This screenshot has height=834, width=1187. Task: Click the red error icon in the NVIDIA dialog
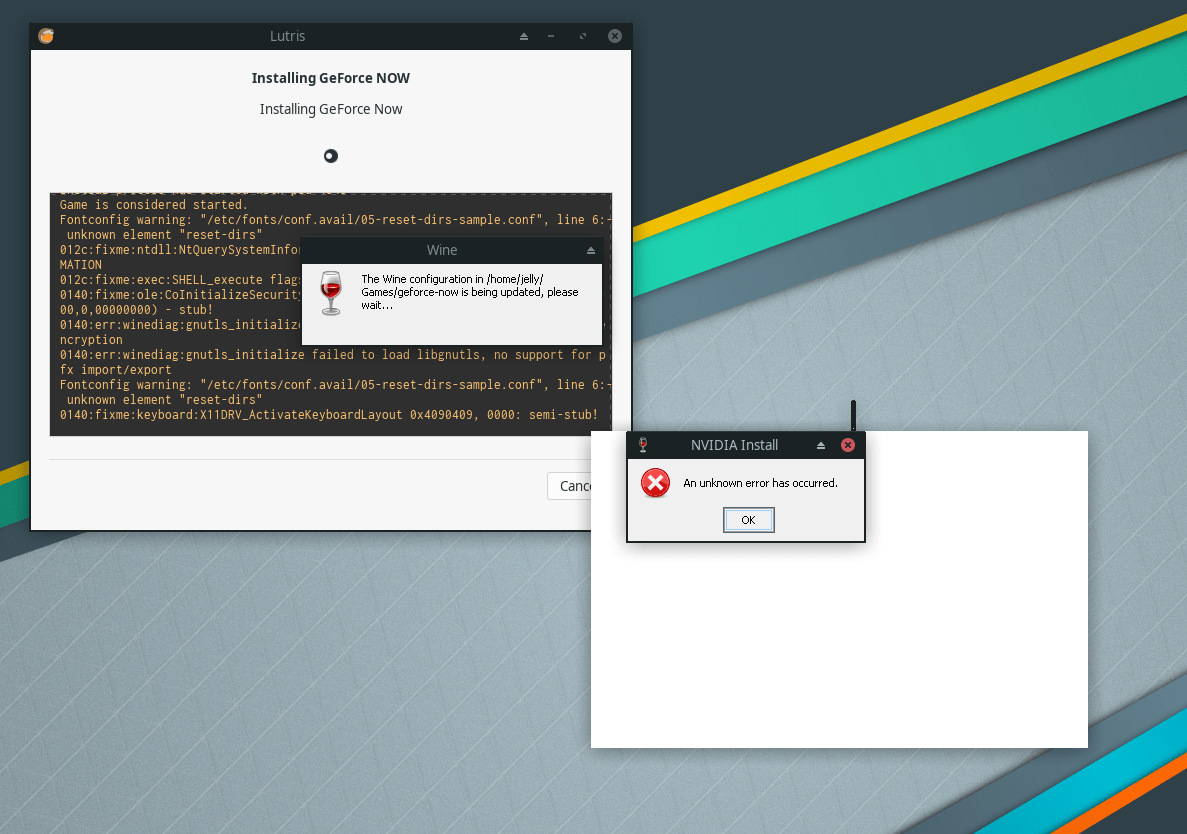pyautogui.click(x=656, y=483)
